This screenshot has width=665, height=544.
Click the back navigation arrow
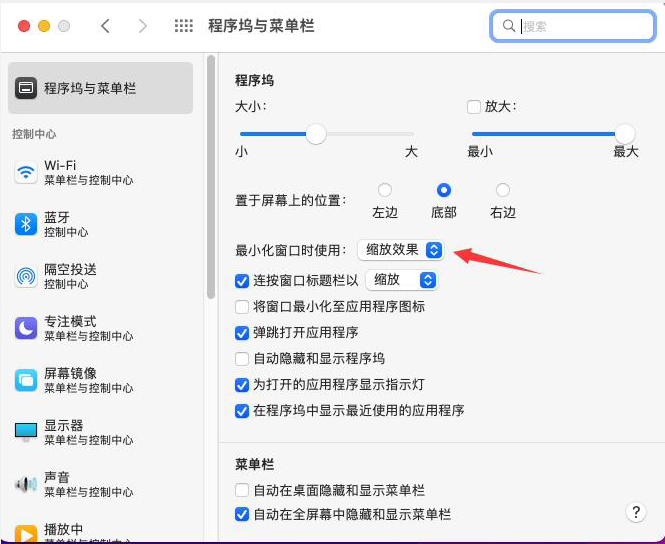click(105, 26)
